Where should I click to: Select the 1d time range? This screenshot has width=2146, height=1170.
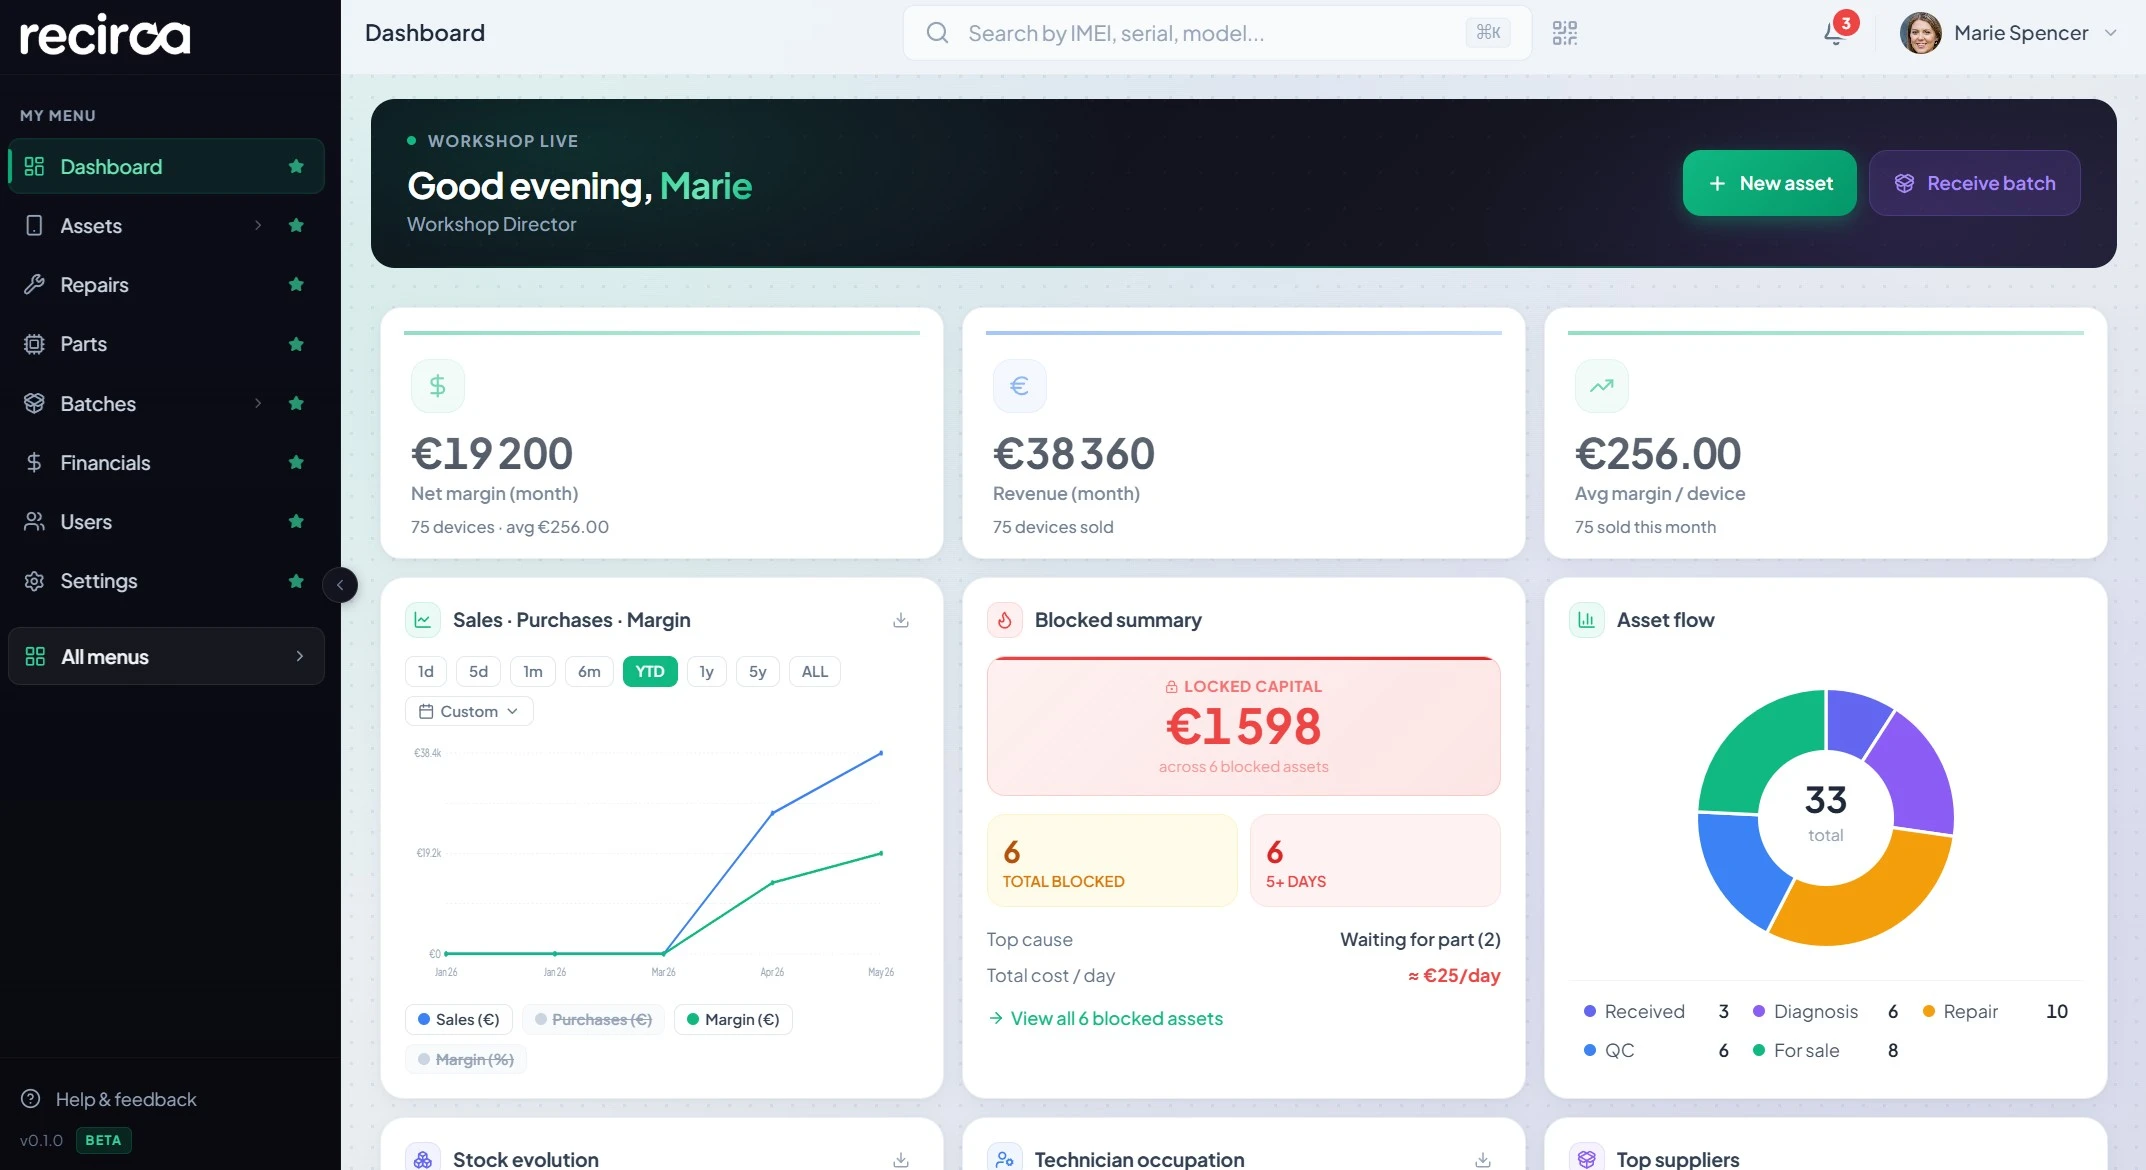pos(426,671)
